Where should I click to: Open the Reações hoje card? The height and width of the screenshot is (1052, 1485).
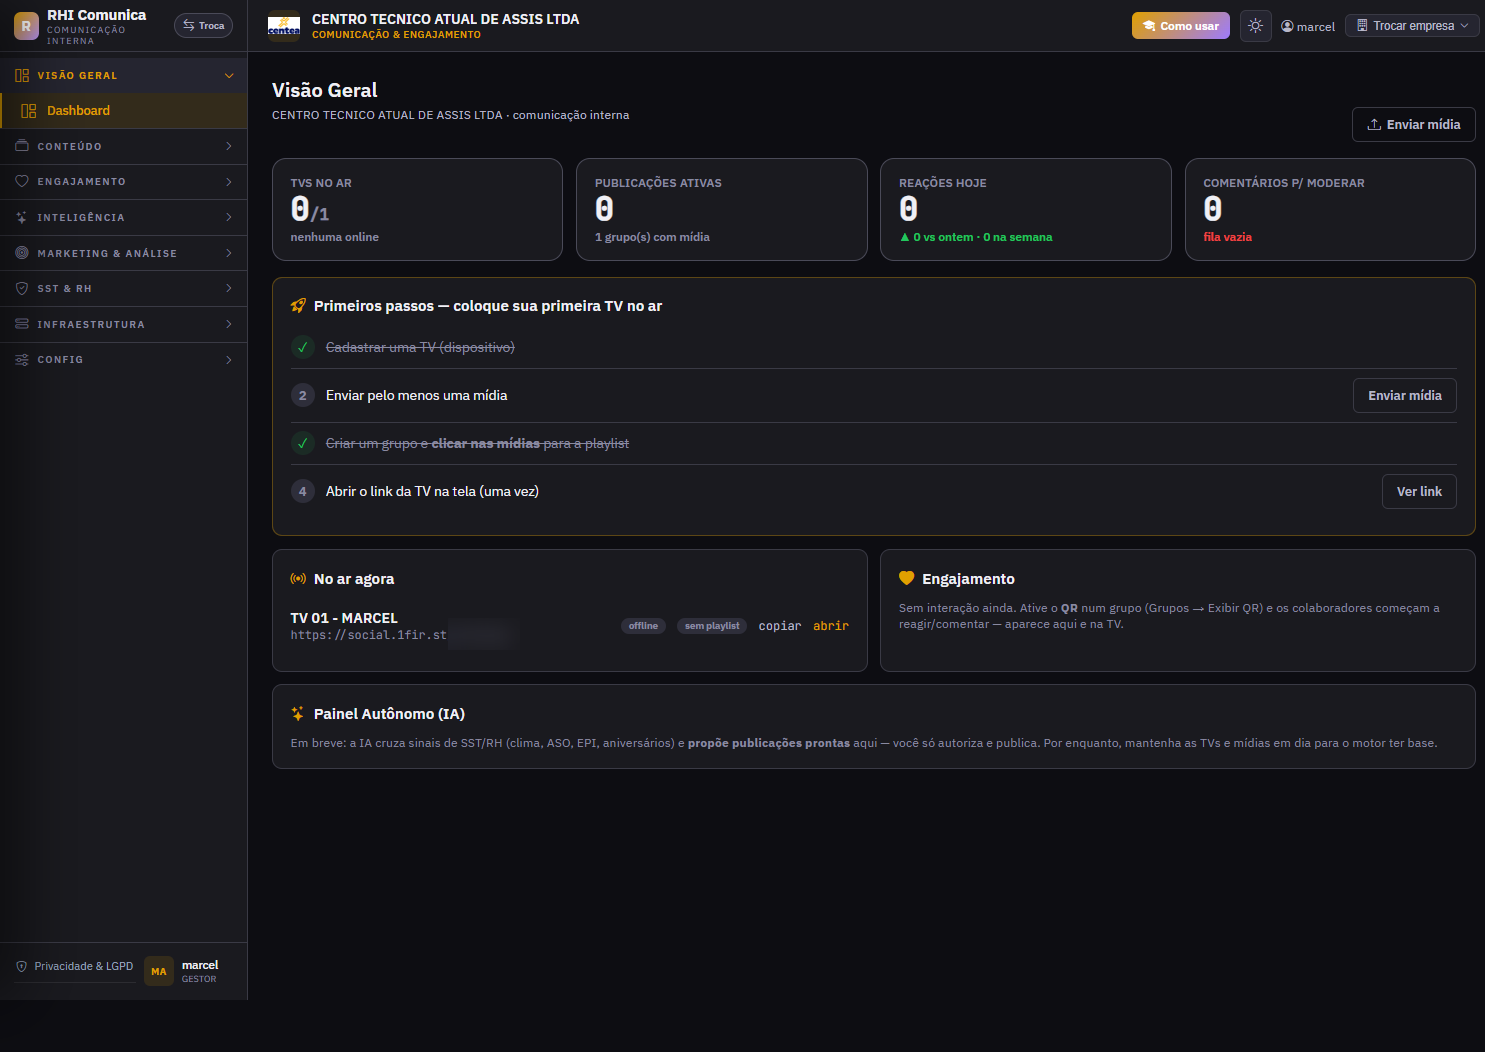(x=1026, y=210)
